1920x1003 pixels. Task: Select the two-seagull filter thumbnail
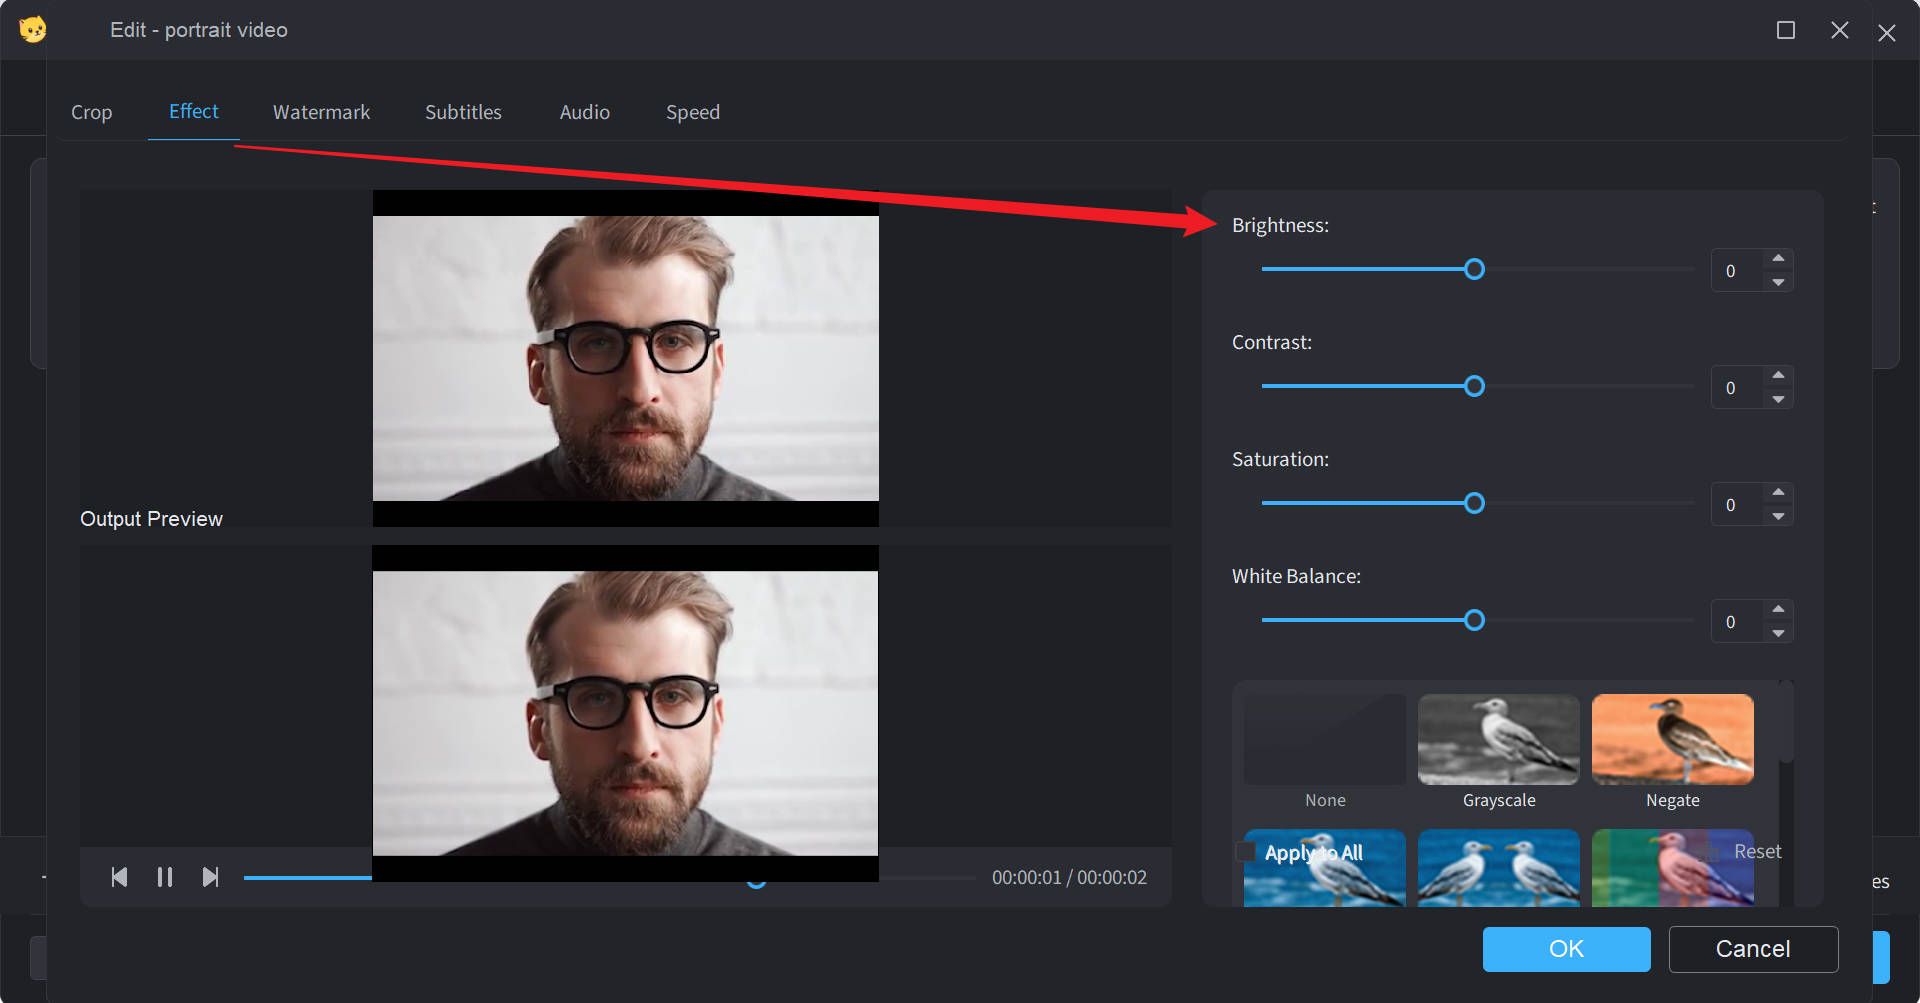pyautogui.click(x=1499, y=868)
